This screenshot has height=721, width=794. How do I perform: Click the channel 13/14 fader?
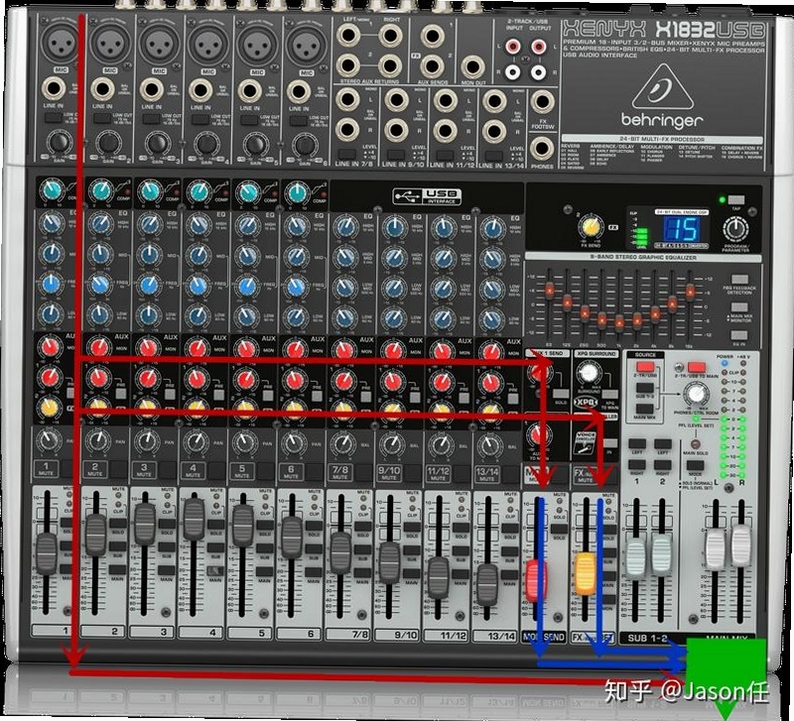point(487,585)
